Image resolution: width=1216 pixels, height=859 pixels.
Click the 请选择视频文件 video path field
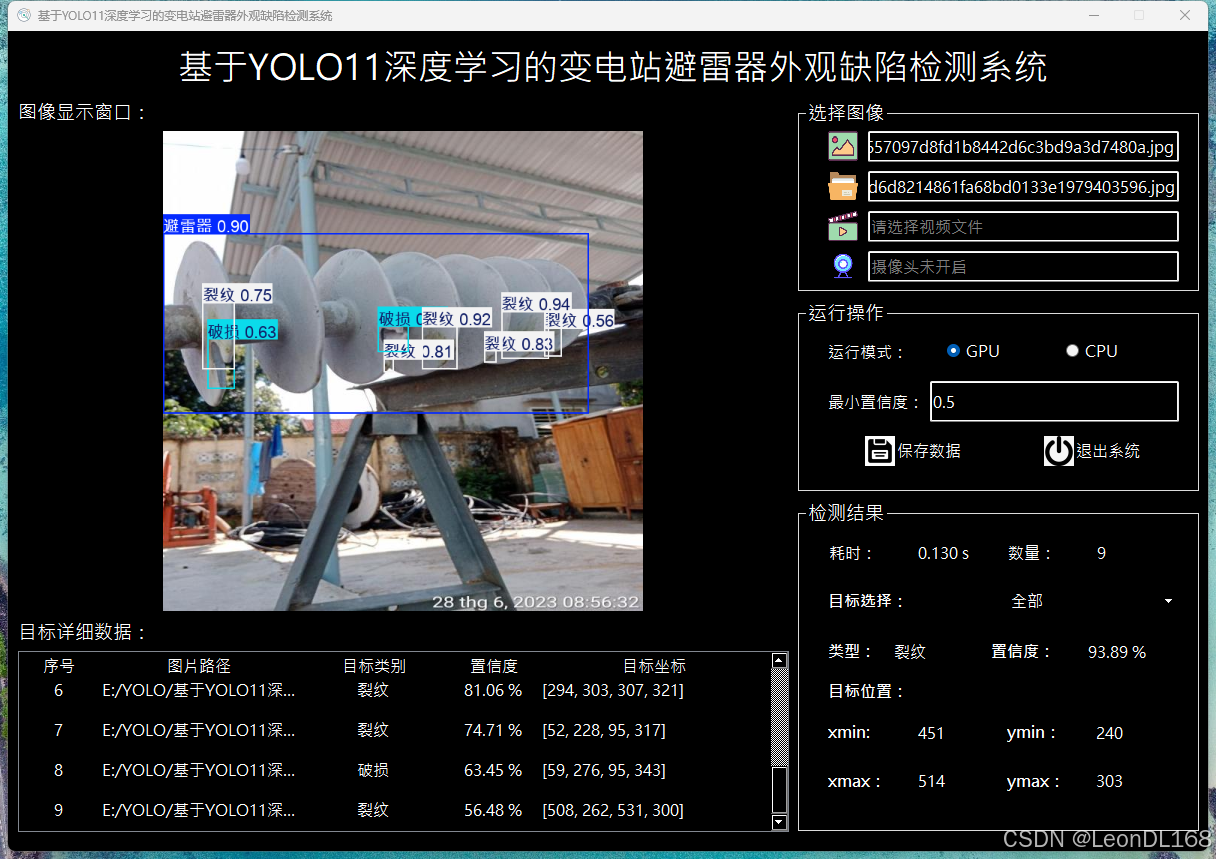pyautogui.click(x=1022, y=226)
